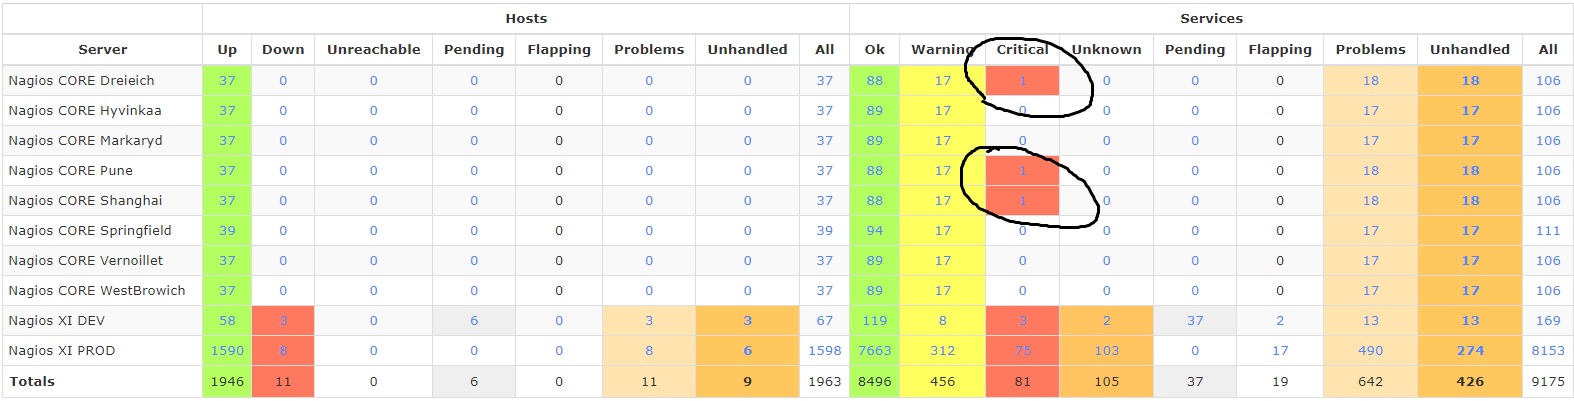Viewport: 1574px width, 401px height.
Task: Select the Nagios CORE Hyvinkaa server name
Action: (x=85, y=111)
